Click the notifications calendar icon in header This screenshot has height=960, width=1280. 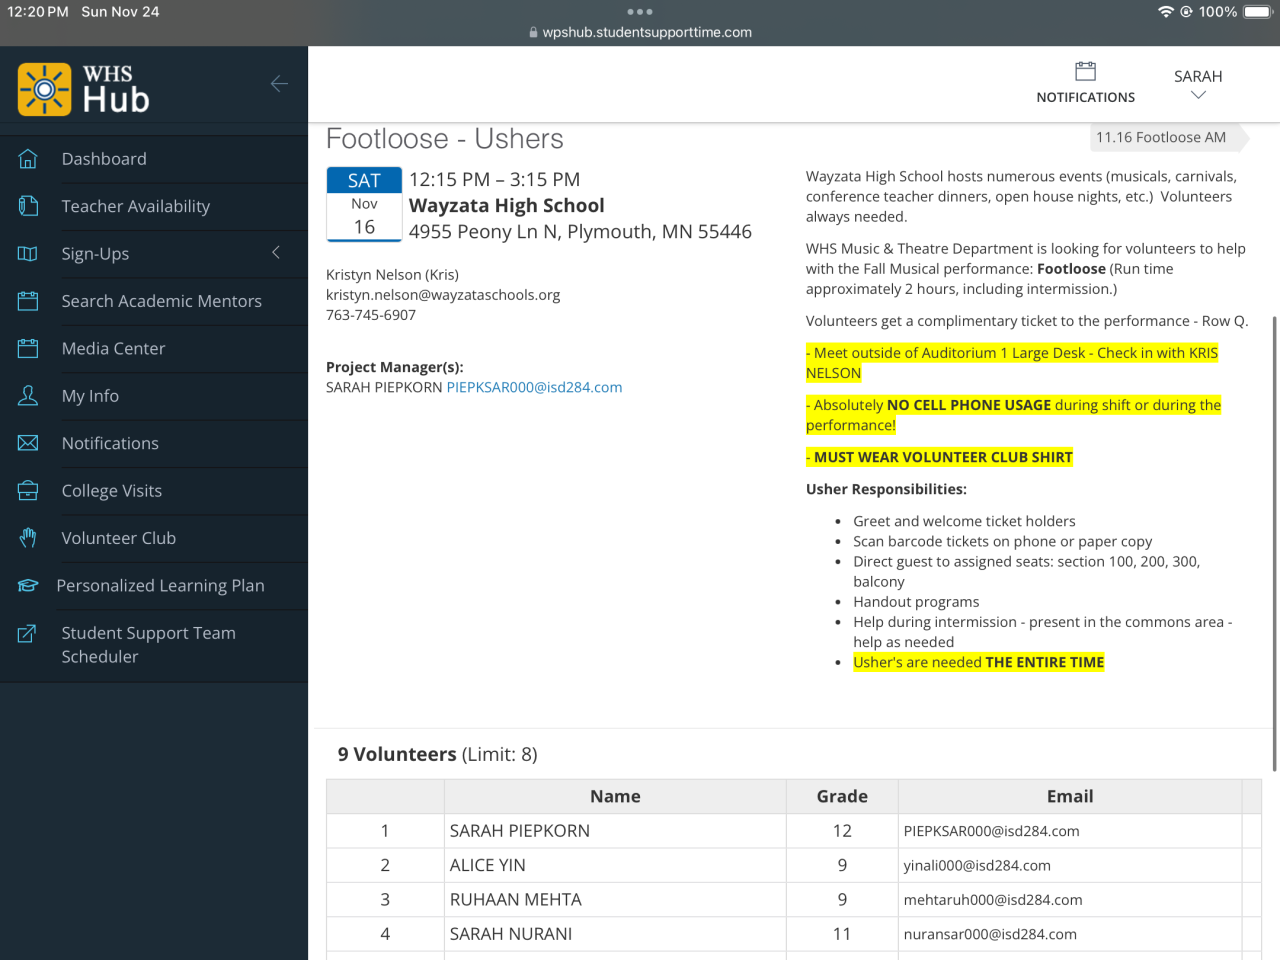[x=1085, y=71]
